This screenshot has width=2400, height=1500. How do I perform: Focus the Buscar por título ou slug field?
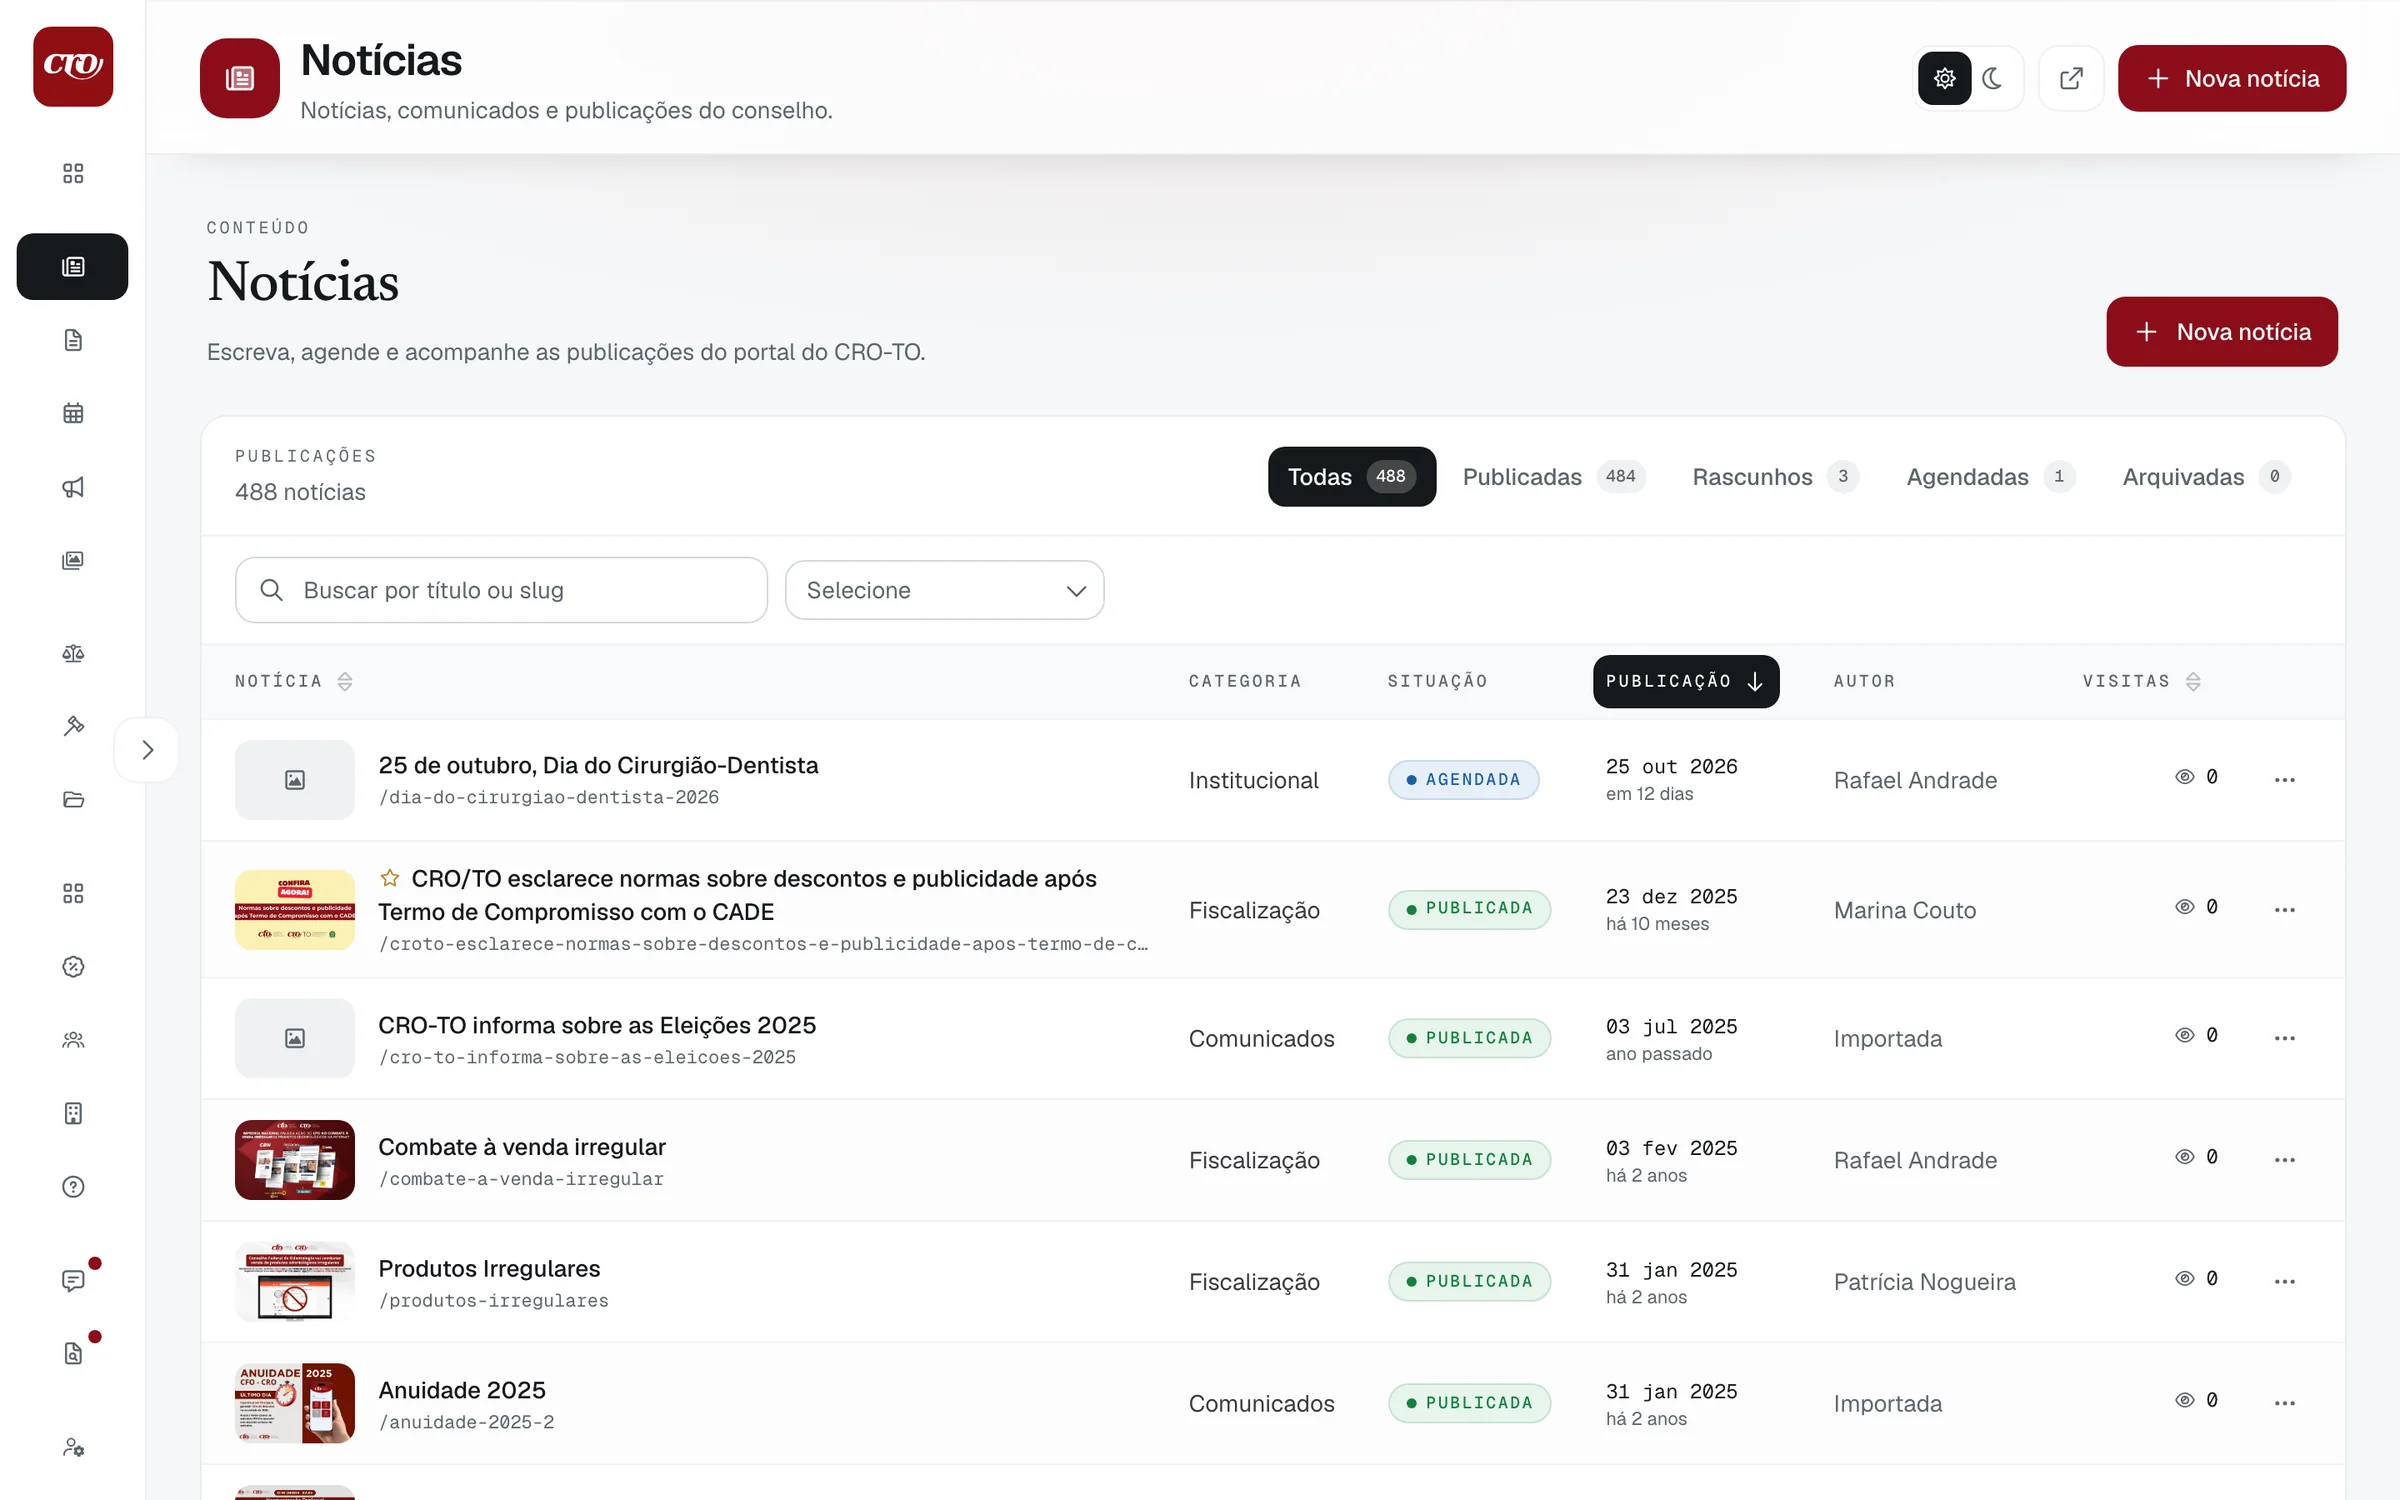click(501, 590)
